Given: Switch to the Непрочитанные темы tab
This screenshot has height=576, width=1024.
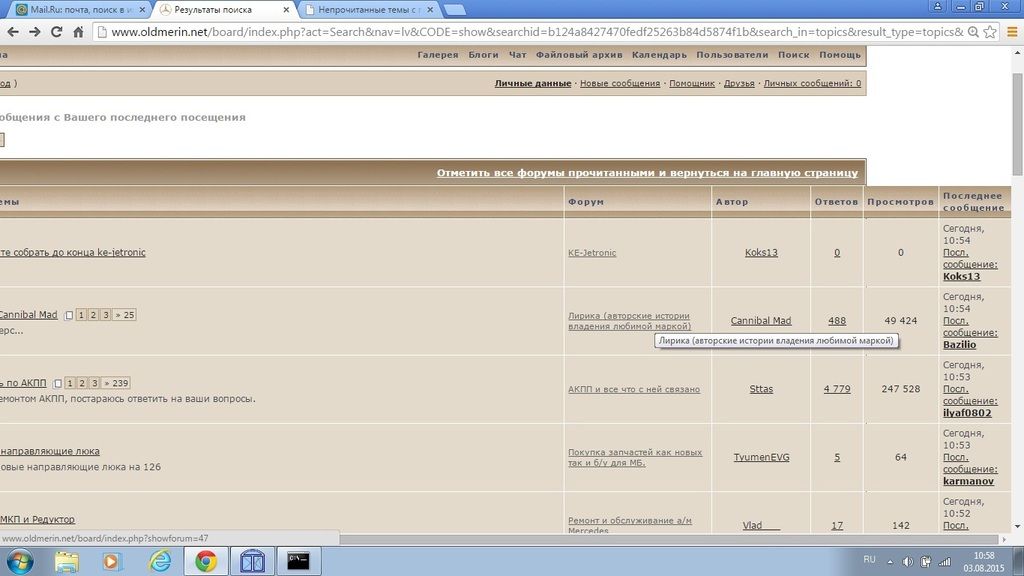Looking at the screenshot, I should point(366,10).
